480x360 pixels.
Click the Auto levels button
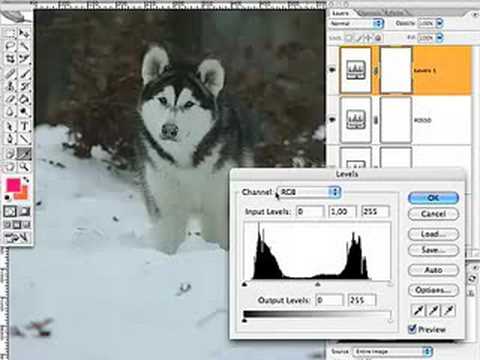[x=433, y=270]
